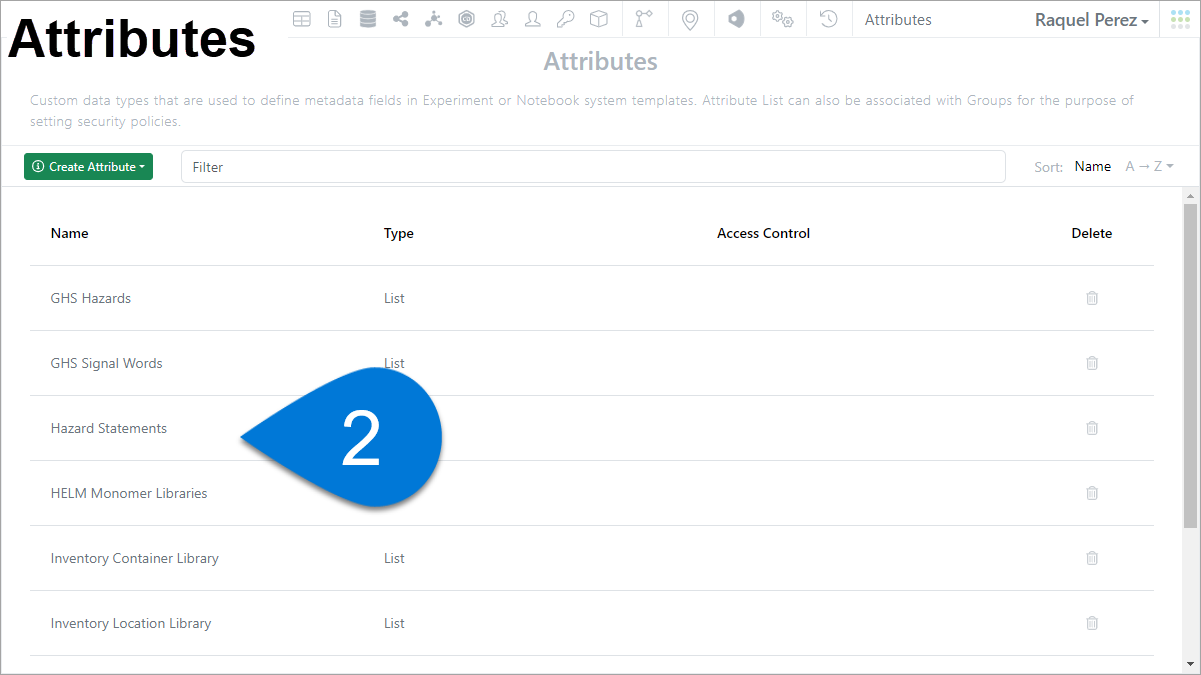Screen dimensions: 1201x675
Task: Delete the HELM Monomer Libraries attribute
Action: pos(1092,493)
